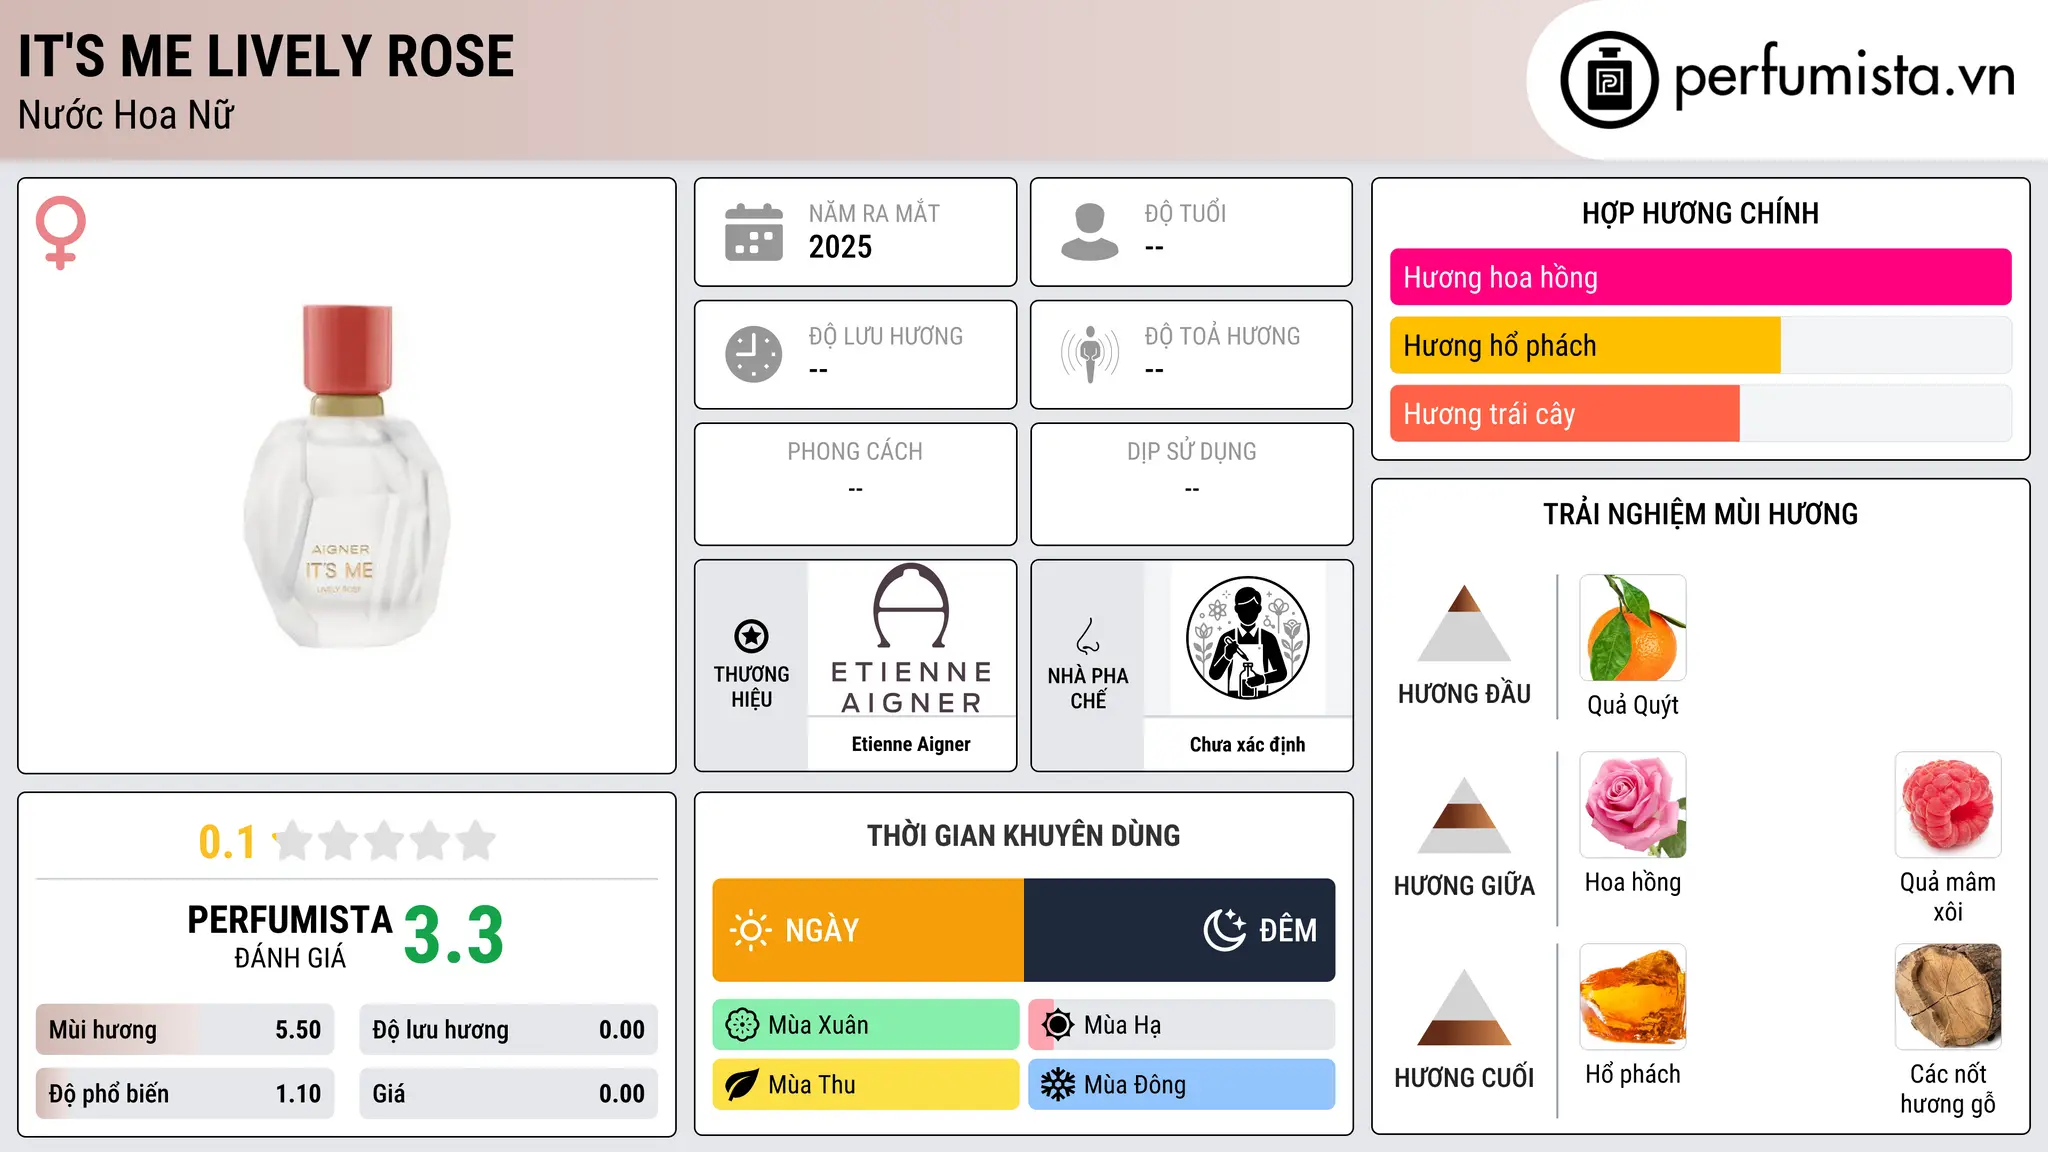Click the sun icon for Mùa Hạ

(x=1058, y=1025)
